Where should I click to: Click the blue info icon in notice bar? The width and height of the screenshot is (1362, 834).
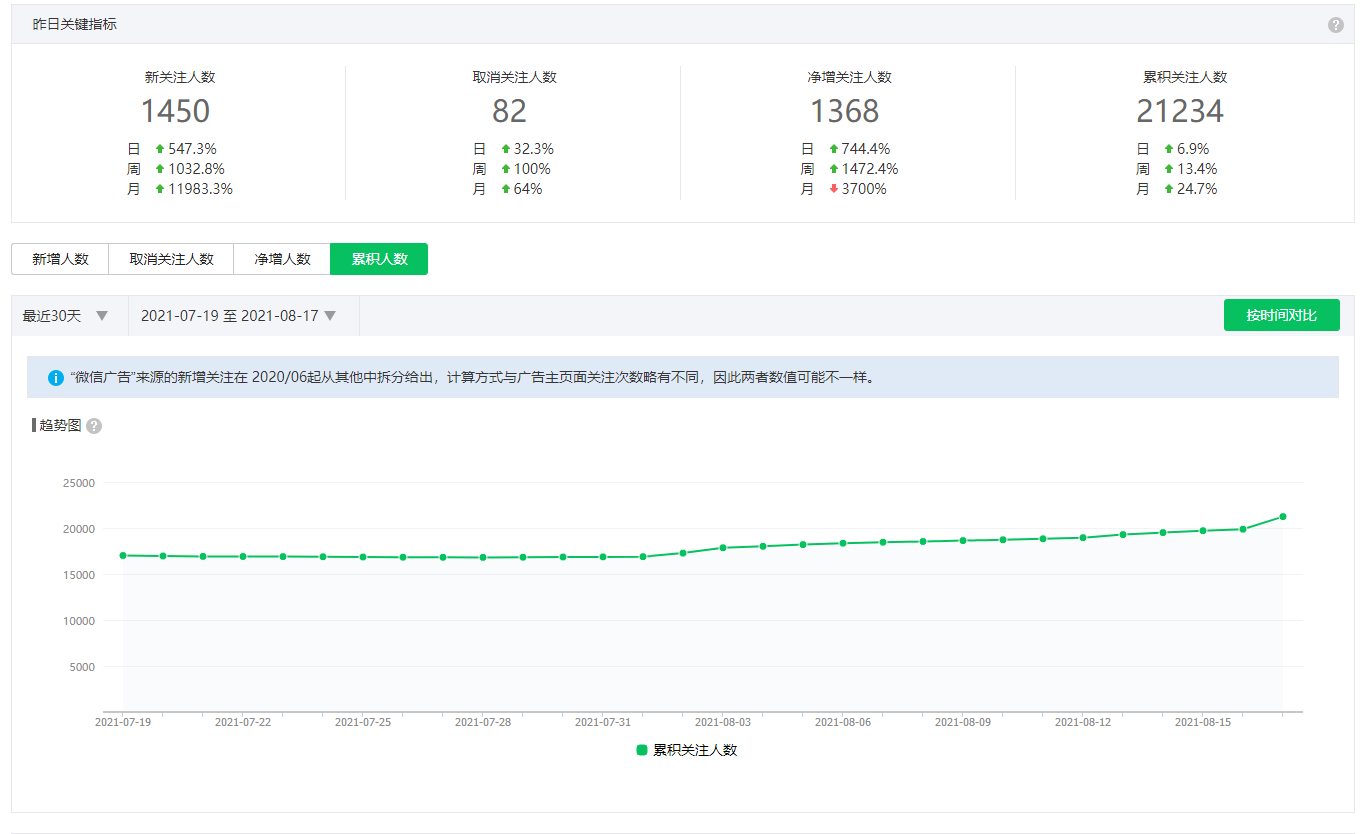pos(56,378)
